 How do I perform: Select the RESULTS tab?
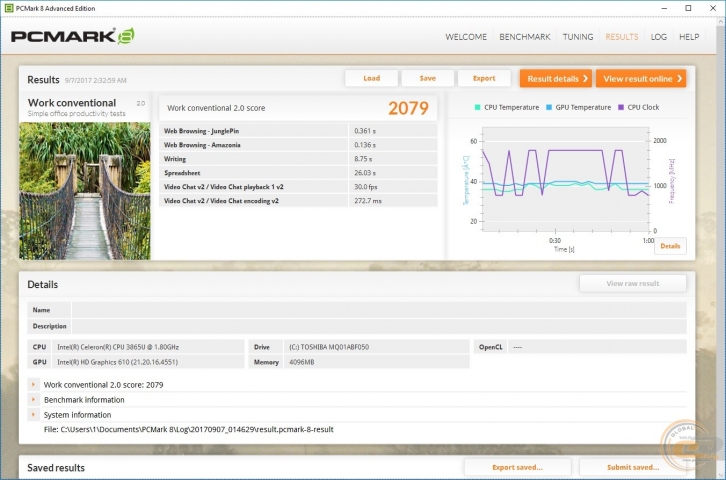click(x=621, y=37)
